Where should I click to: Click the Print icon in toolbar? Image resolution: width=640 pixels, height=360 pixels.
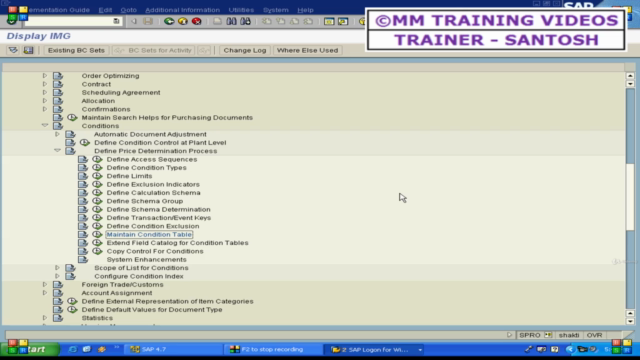217,21
